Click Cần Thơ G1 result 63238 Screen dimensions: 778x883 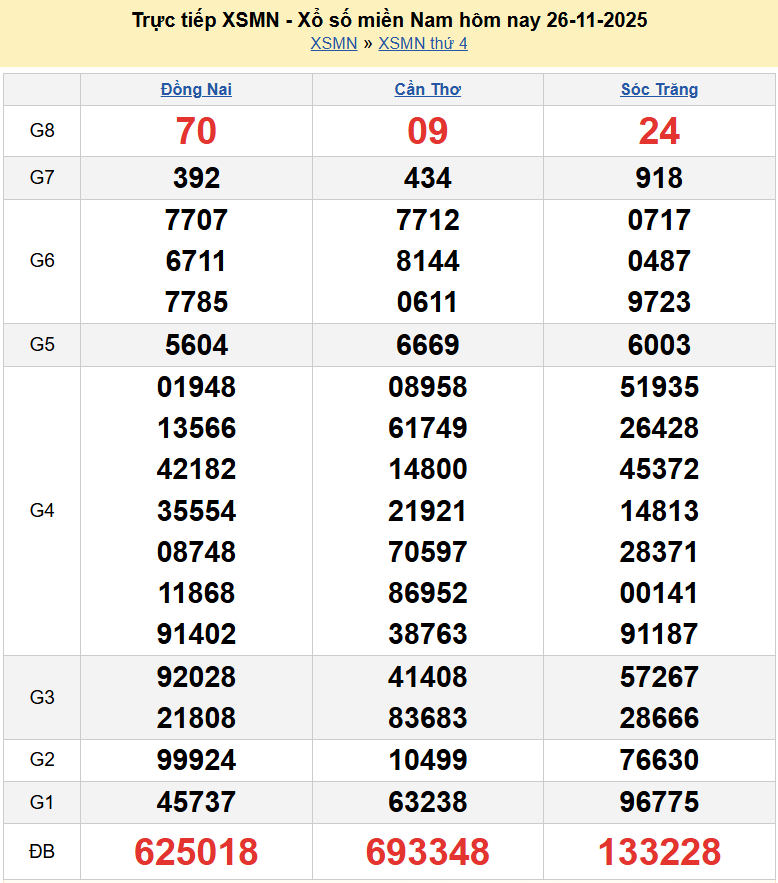click(x=427, y=802)
